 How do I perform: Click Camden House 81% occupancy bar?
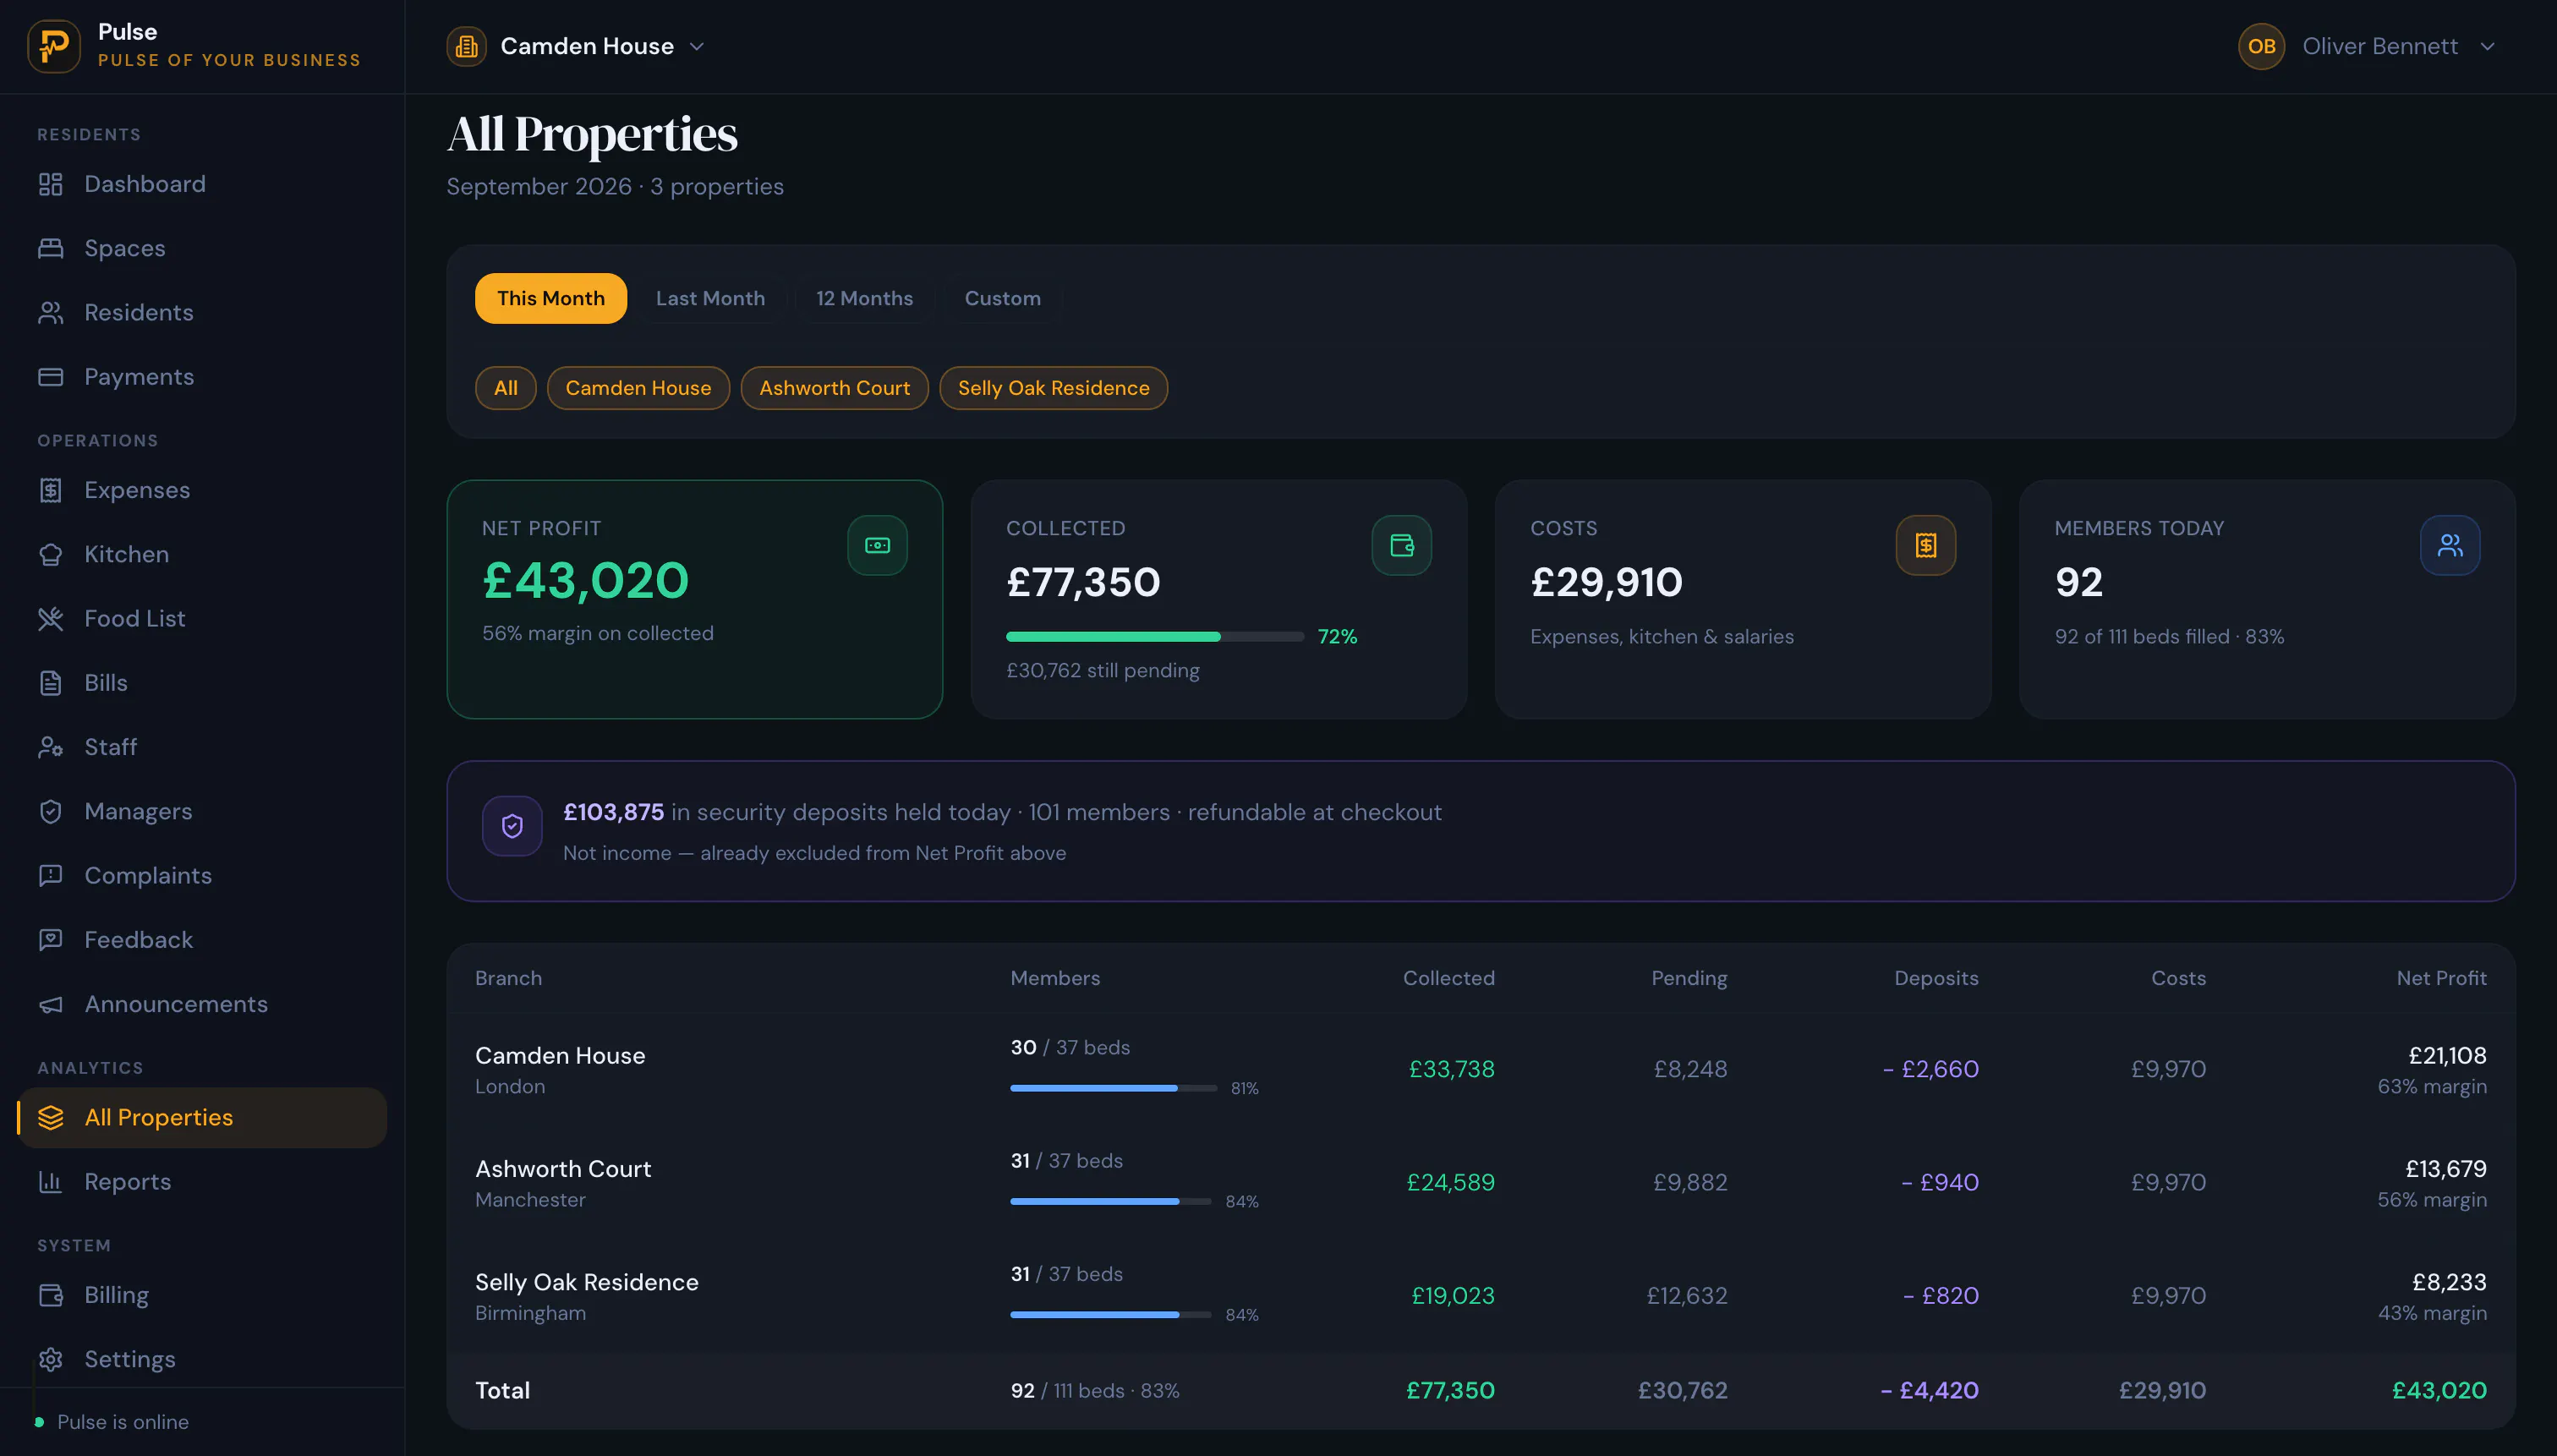[1113, 1088]
